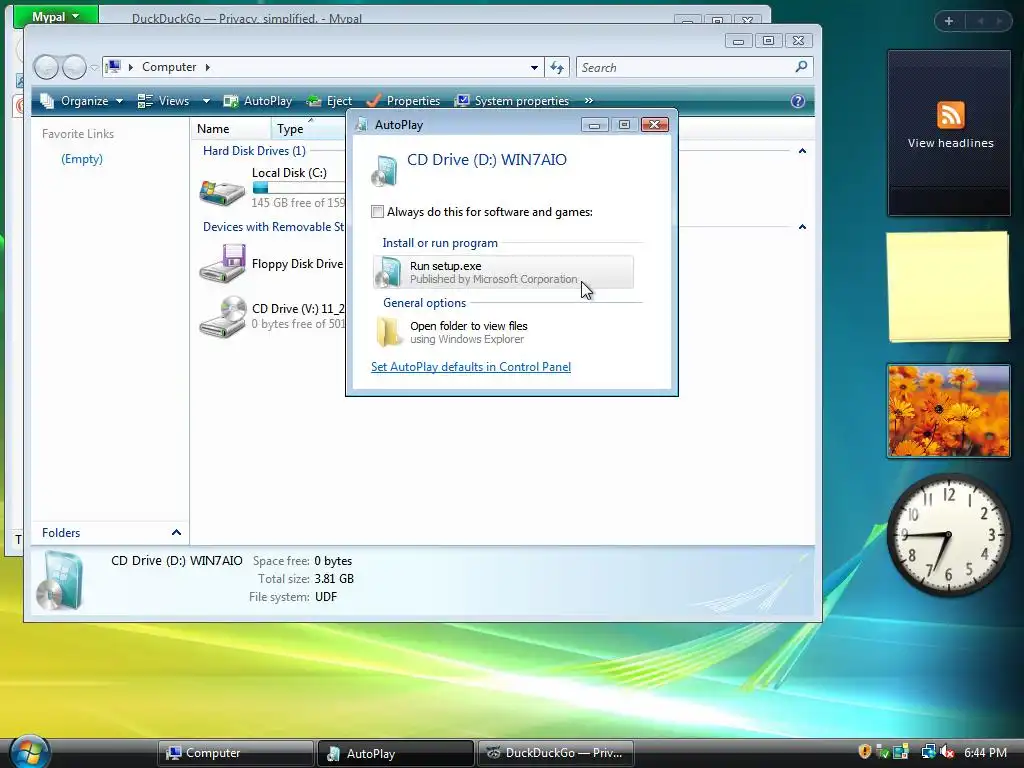Switch to AutoPlay taskbar button
The image size is (1024, 768).
coord(396,753)
